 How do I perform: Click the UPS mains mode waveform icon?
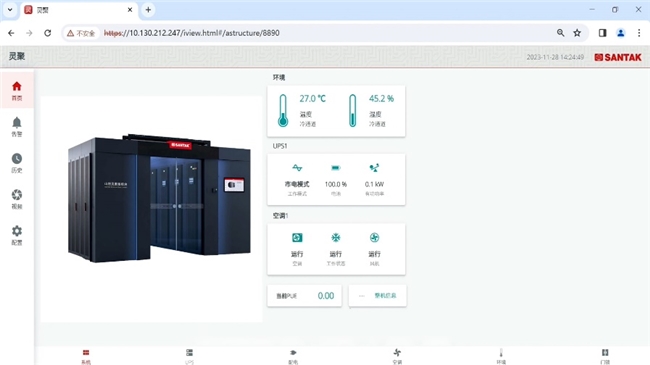(297, 168)
